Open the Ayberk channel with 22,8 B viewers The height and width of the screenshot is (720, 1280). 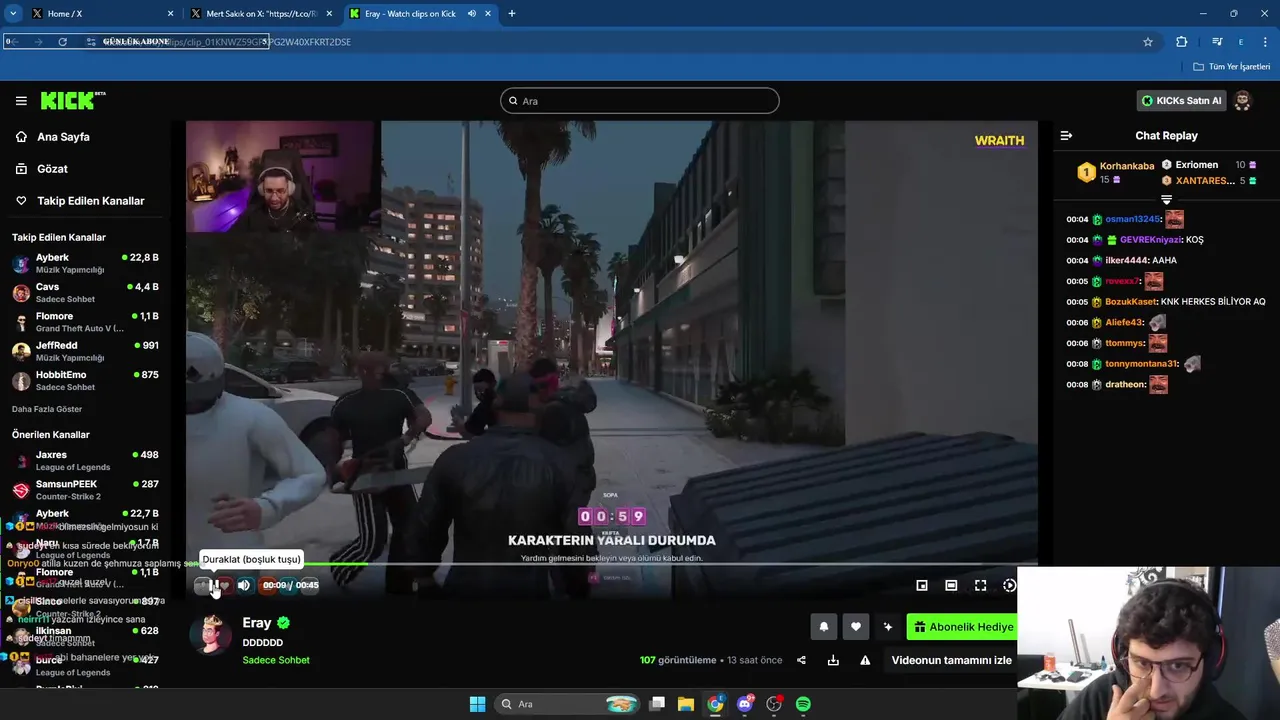point(85,263)
